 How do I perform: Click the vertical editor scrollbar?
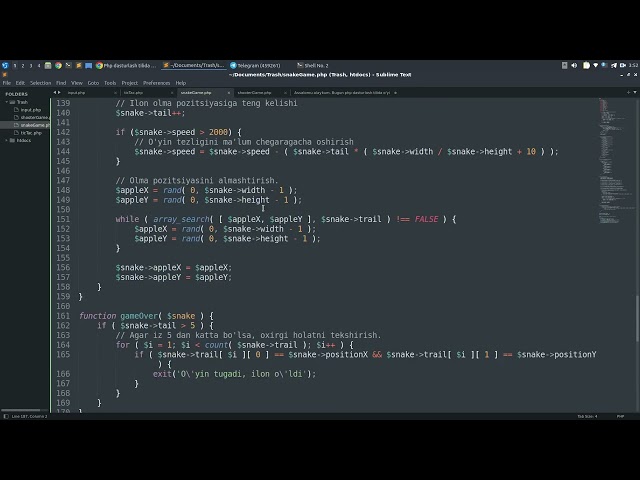click(637, 318)
